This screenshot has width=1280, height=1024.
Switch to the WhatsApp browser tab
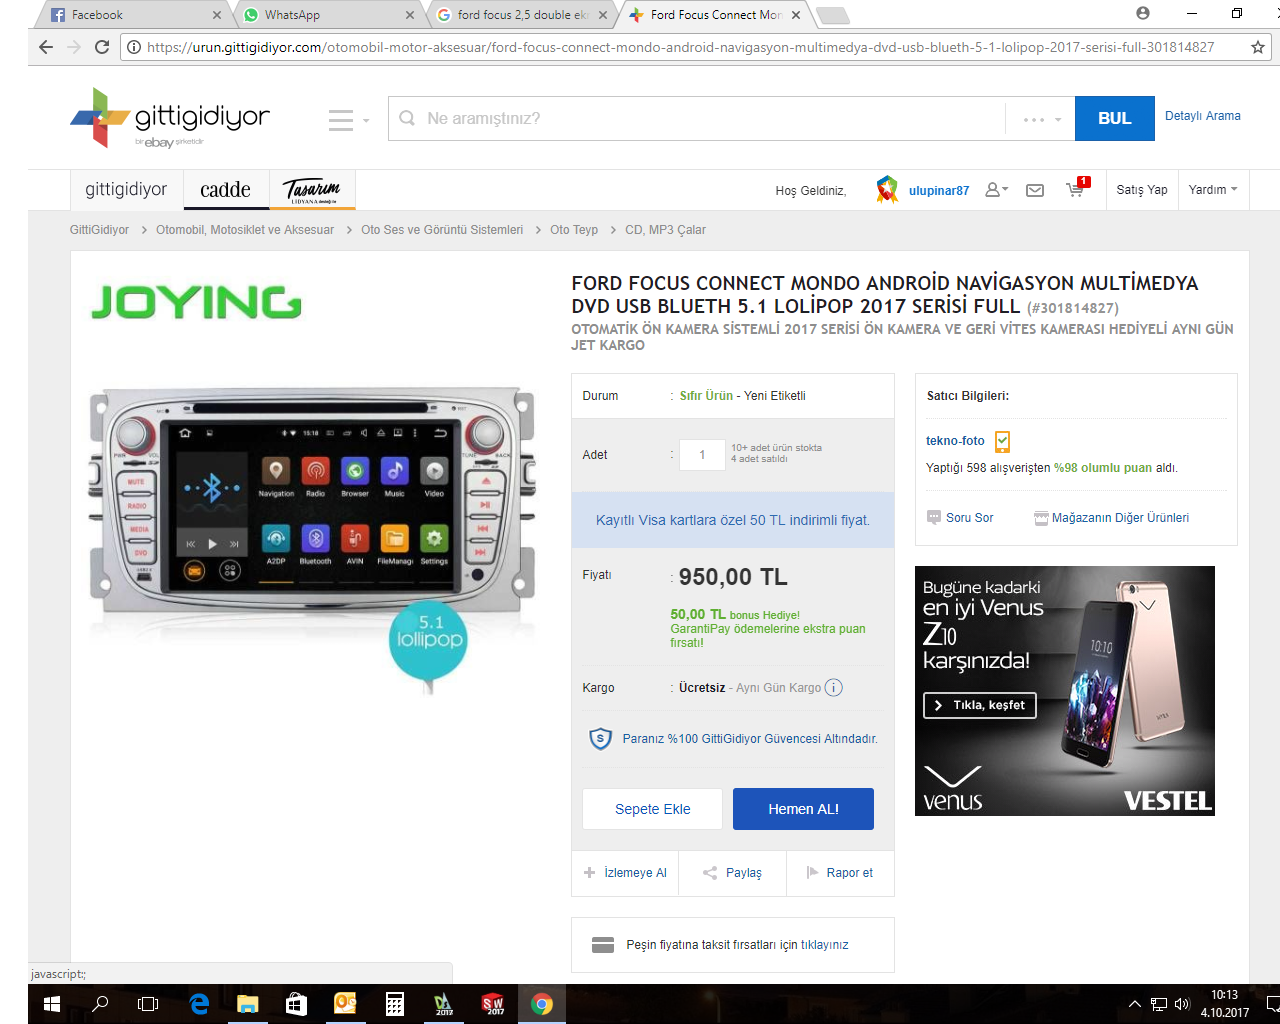[x=325, y=15]
